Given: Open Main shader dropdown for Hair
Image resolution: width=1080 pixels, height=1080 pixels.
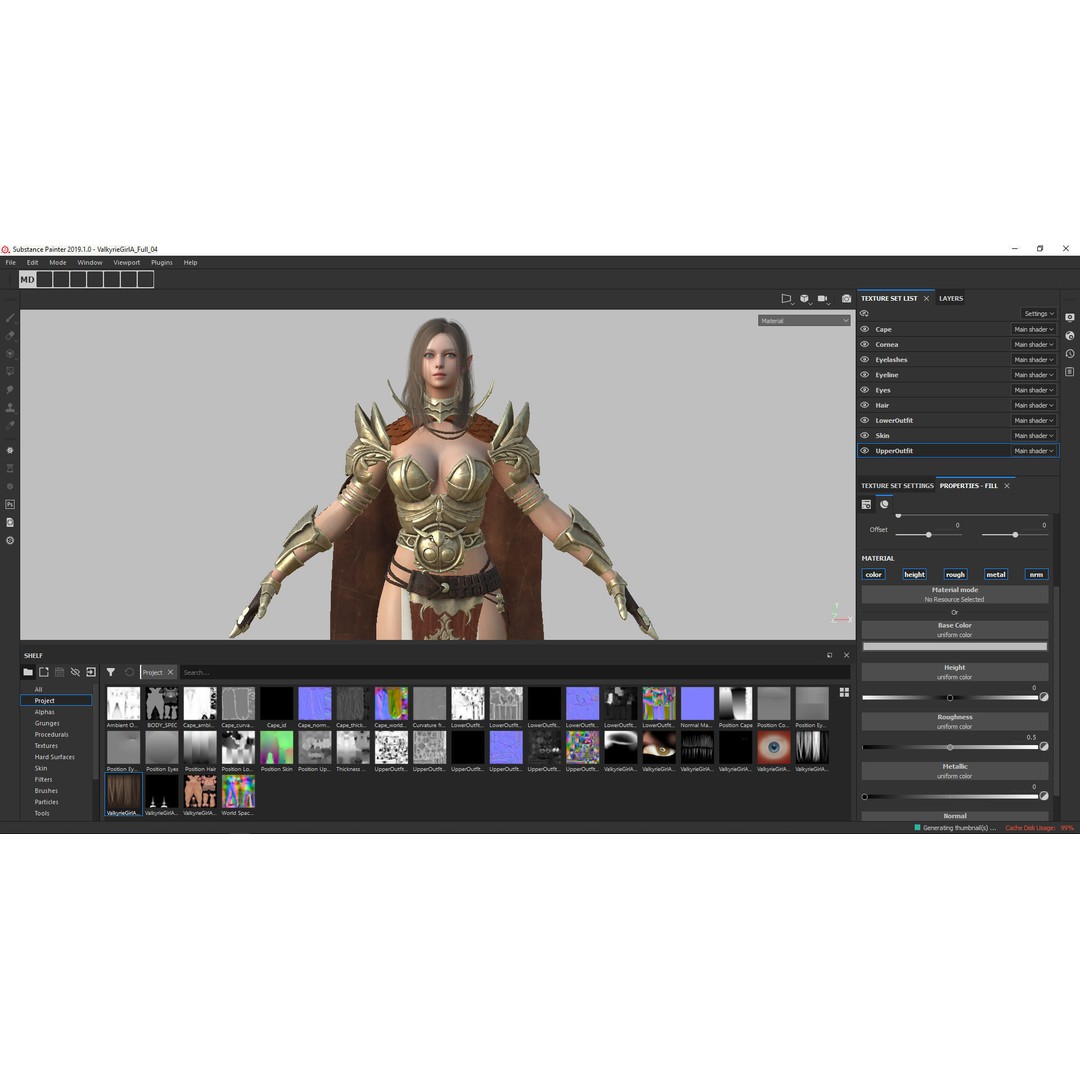Looking at the screenshot, I should (x=1033, y=405).
